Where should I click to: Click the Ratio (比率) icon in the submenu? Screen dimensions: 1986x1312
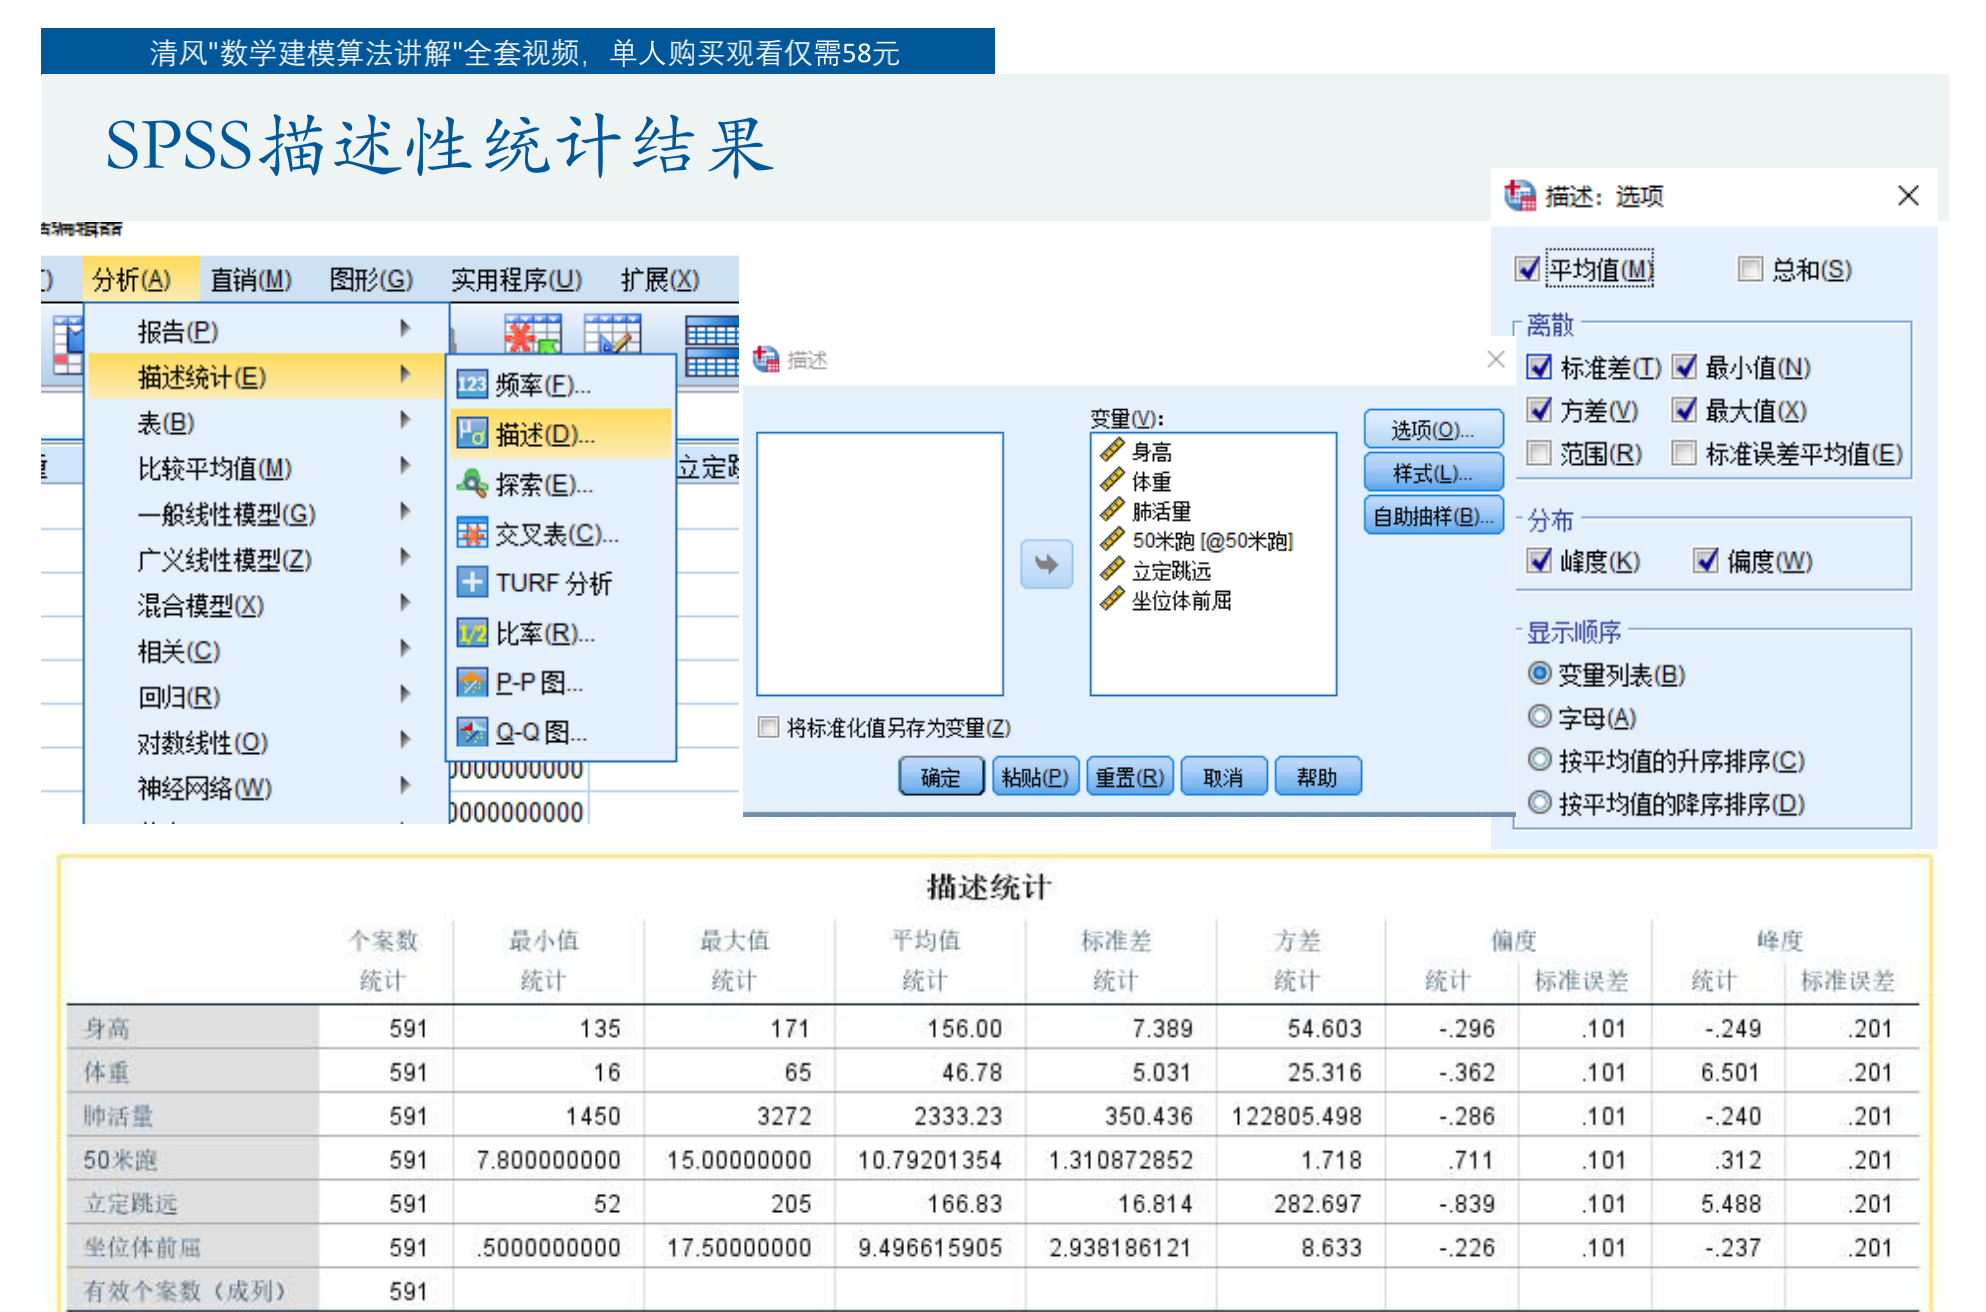[471, 633]
